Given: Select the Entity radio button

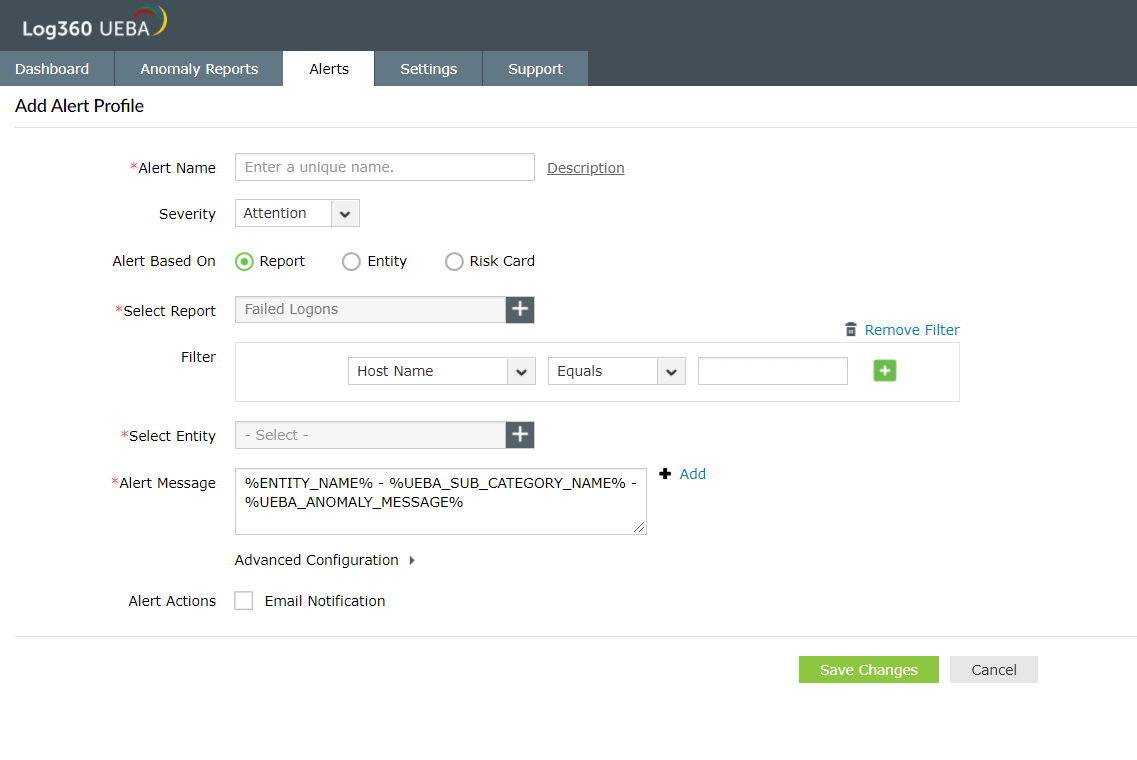Looking at the screenshot, I should tap(351, 262).
